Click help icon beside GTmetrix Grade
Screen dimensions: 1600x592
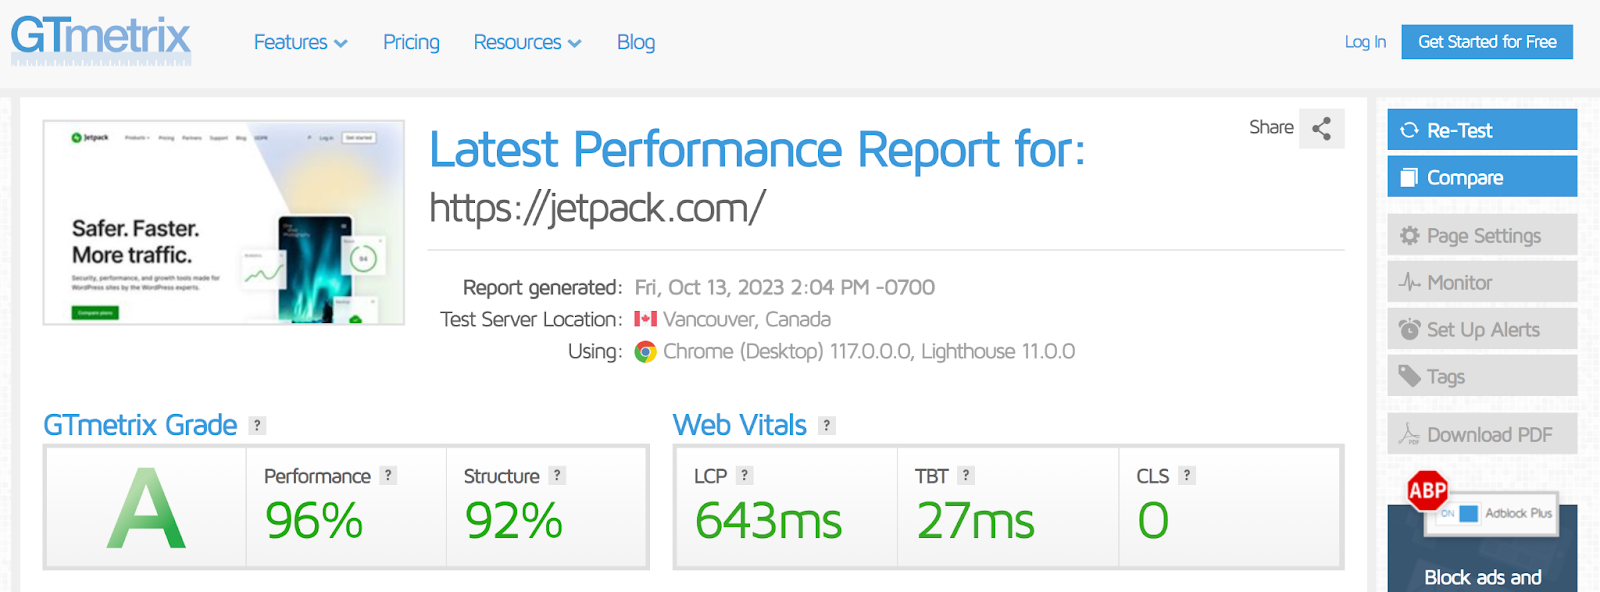pyautogui.click(x=257, y=425)
